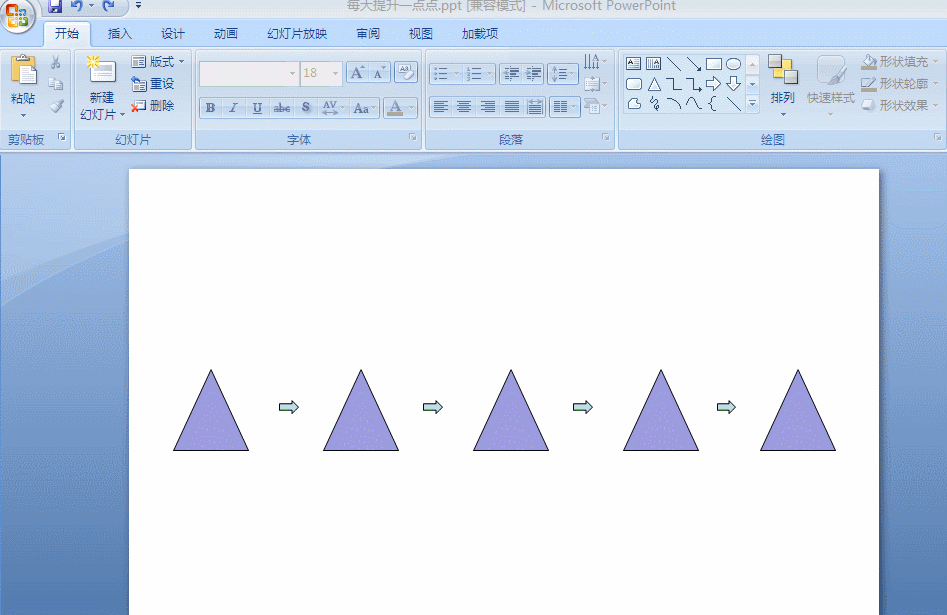Image resolution: width=947 pixels, height=615 pixels.
Task: Click the 删除 slide button
Action: pos(153,105)
